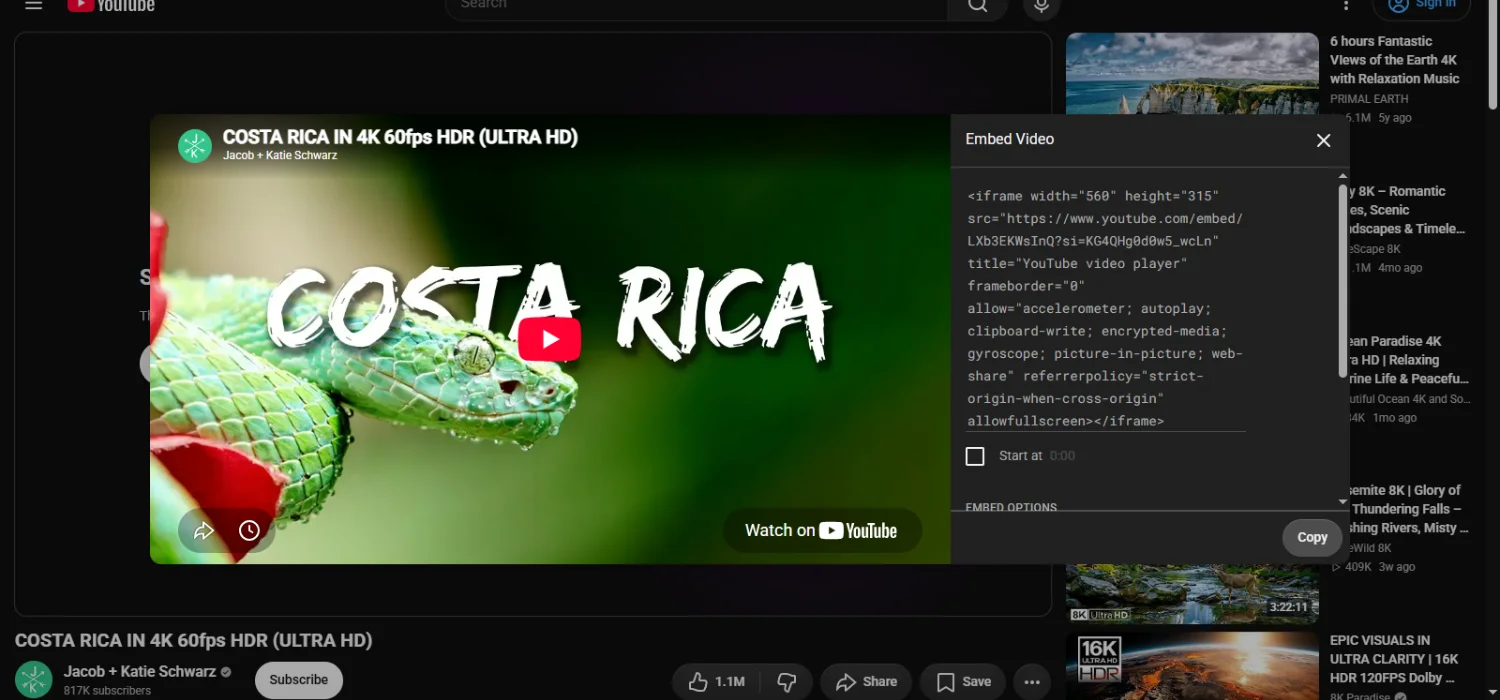
Task: Subscribe to Jacob + Katie Schwarz
Action: point(299,680)
